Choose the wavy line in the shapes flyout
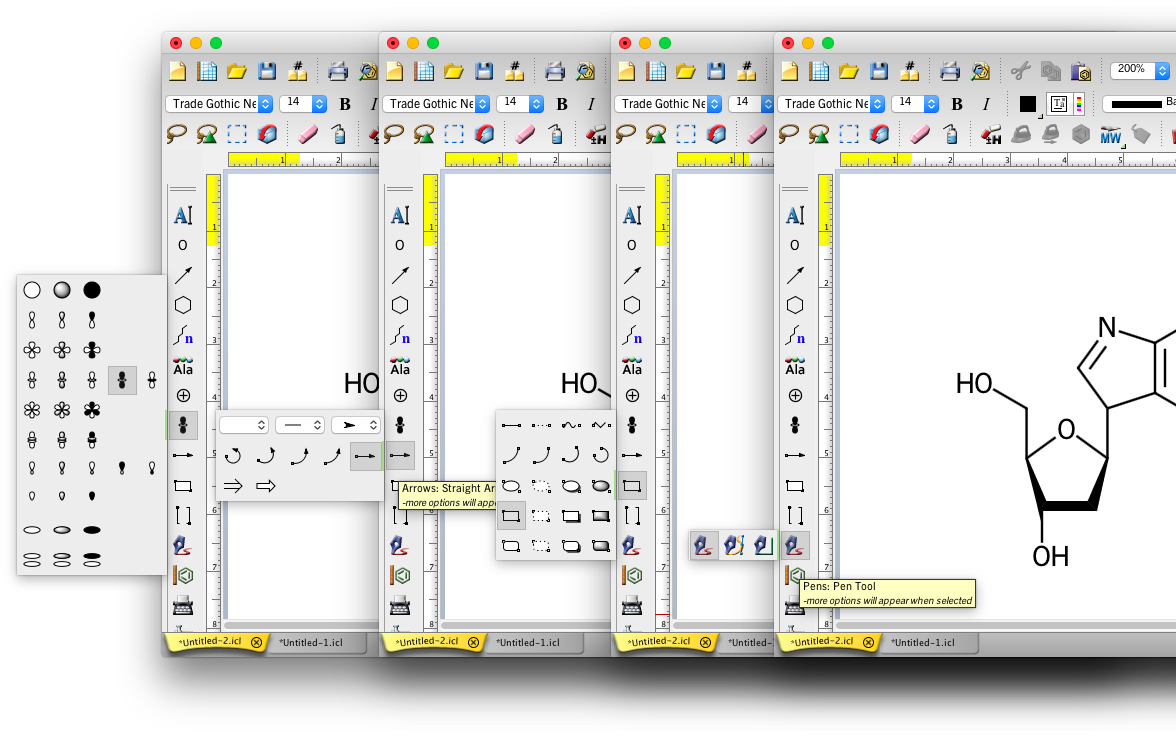The image size is (1176, 737). pos(571,425)
